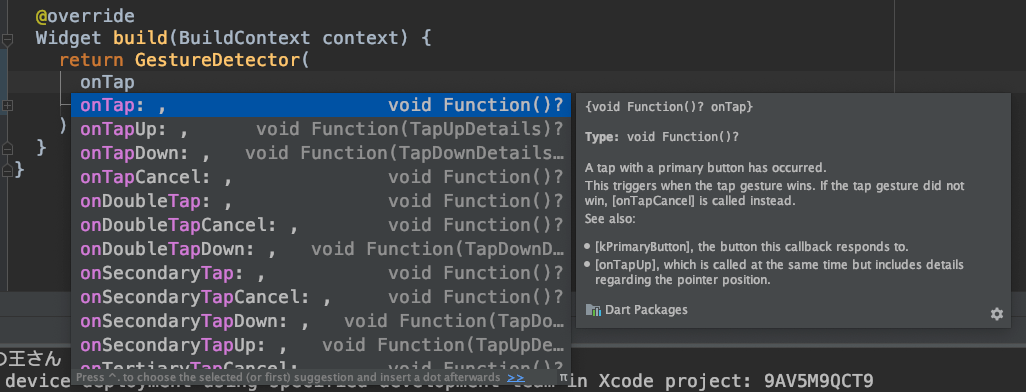Select onSecondaryTapCancel entry
The width and height of the screenshot is (1026, 392).
321,297
